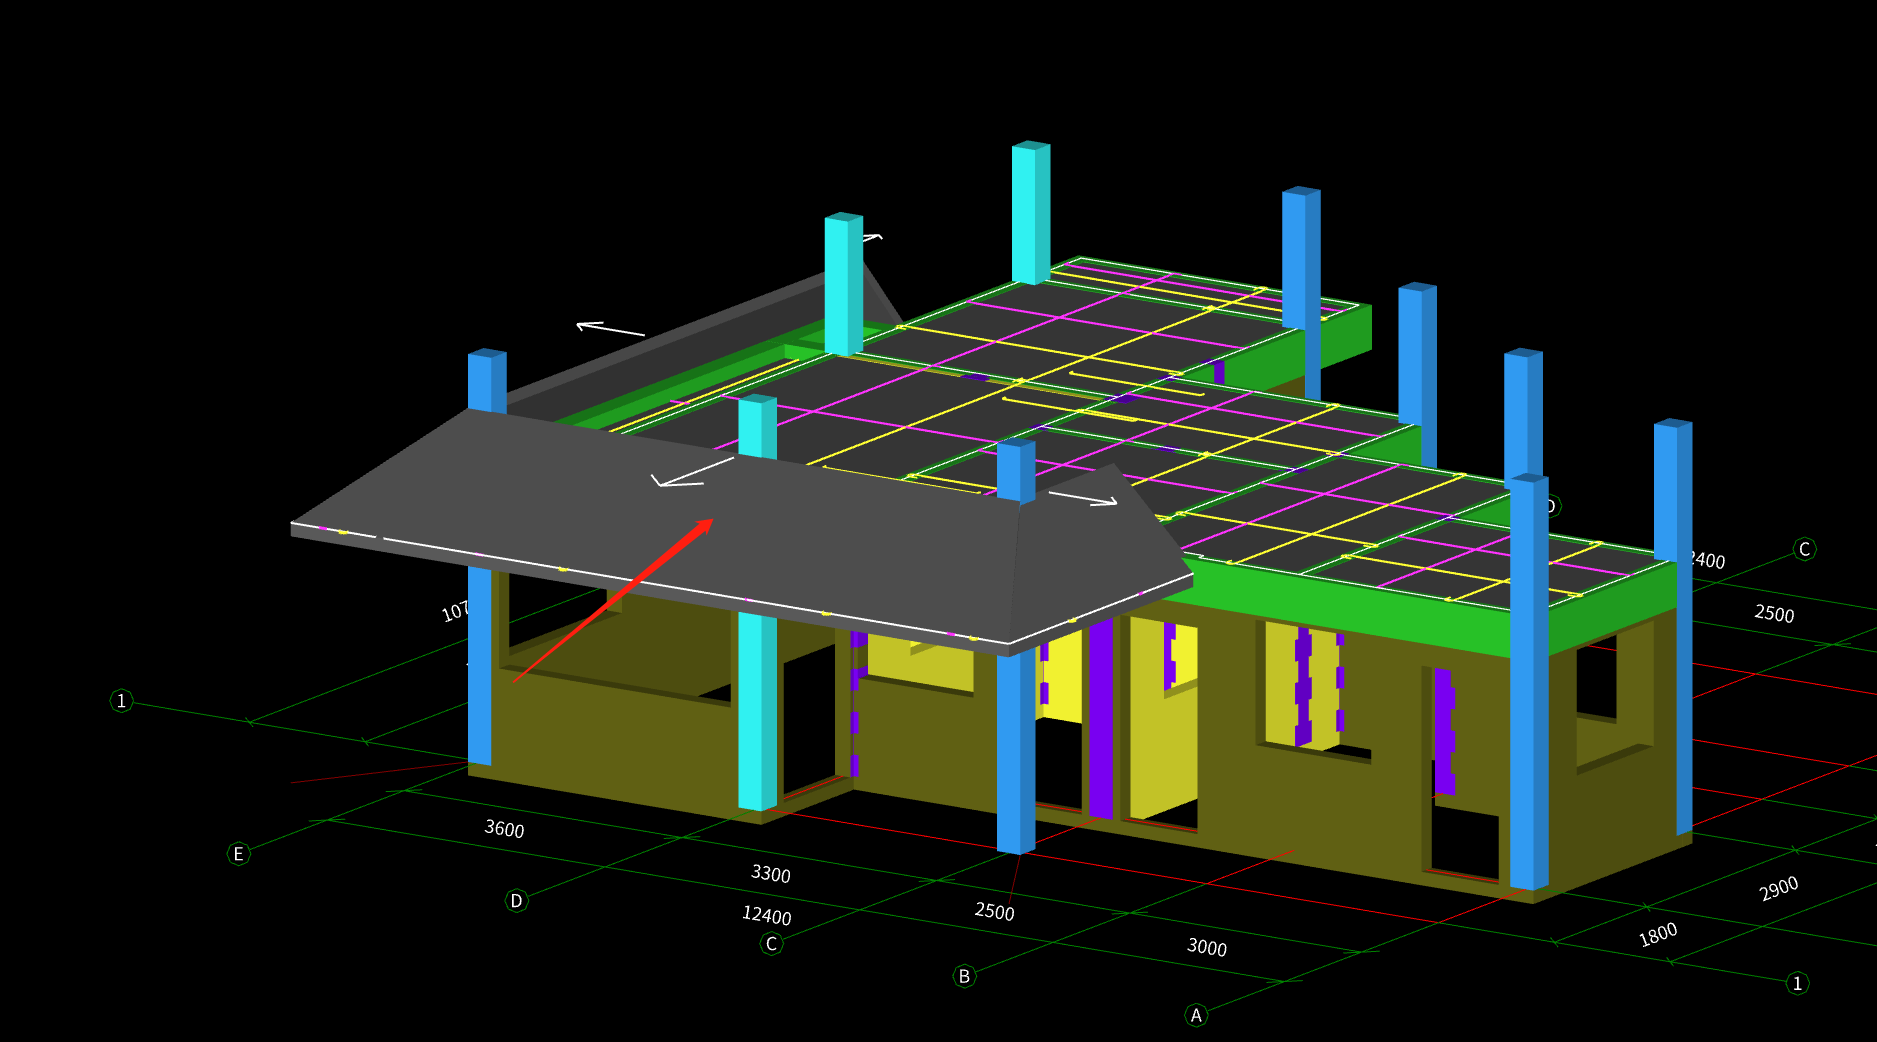Select the 2500 dimension near right axis C
This screenshot has height=1042, width=1877.
pos(1774,613)
